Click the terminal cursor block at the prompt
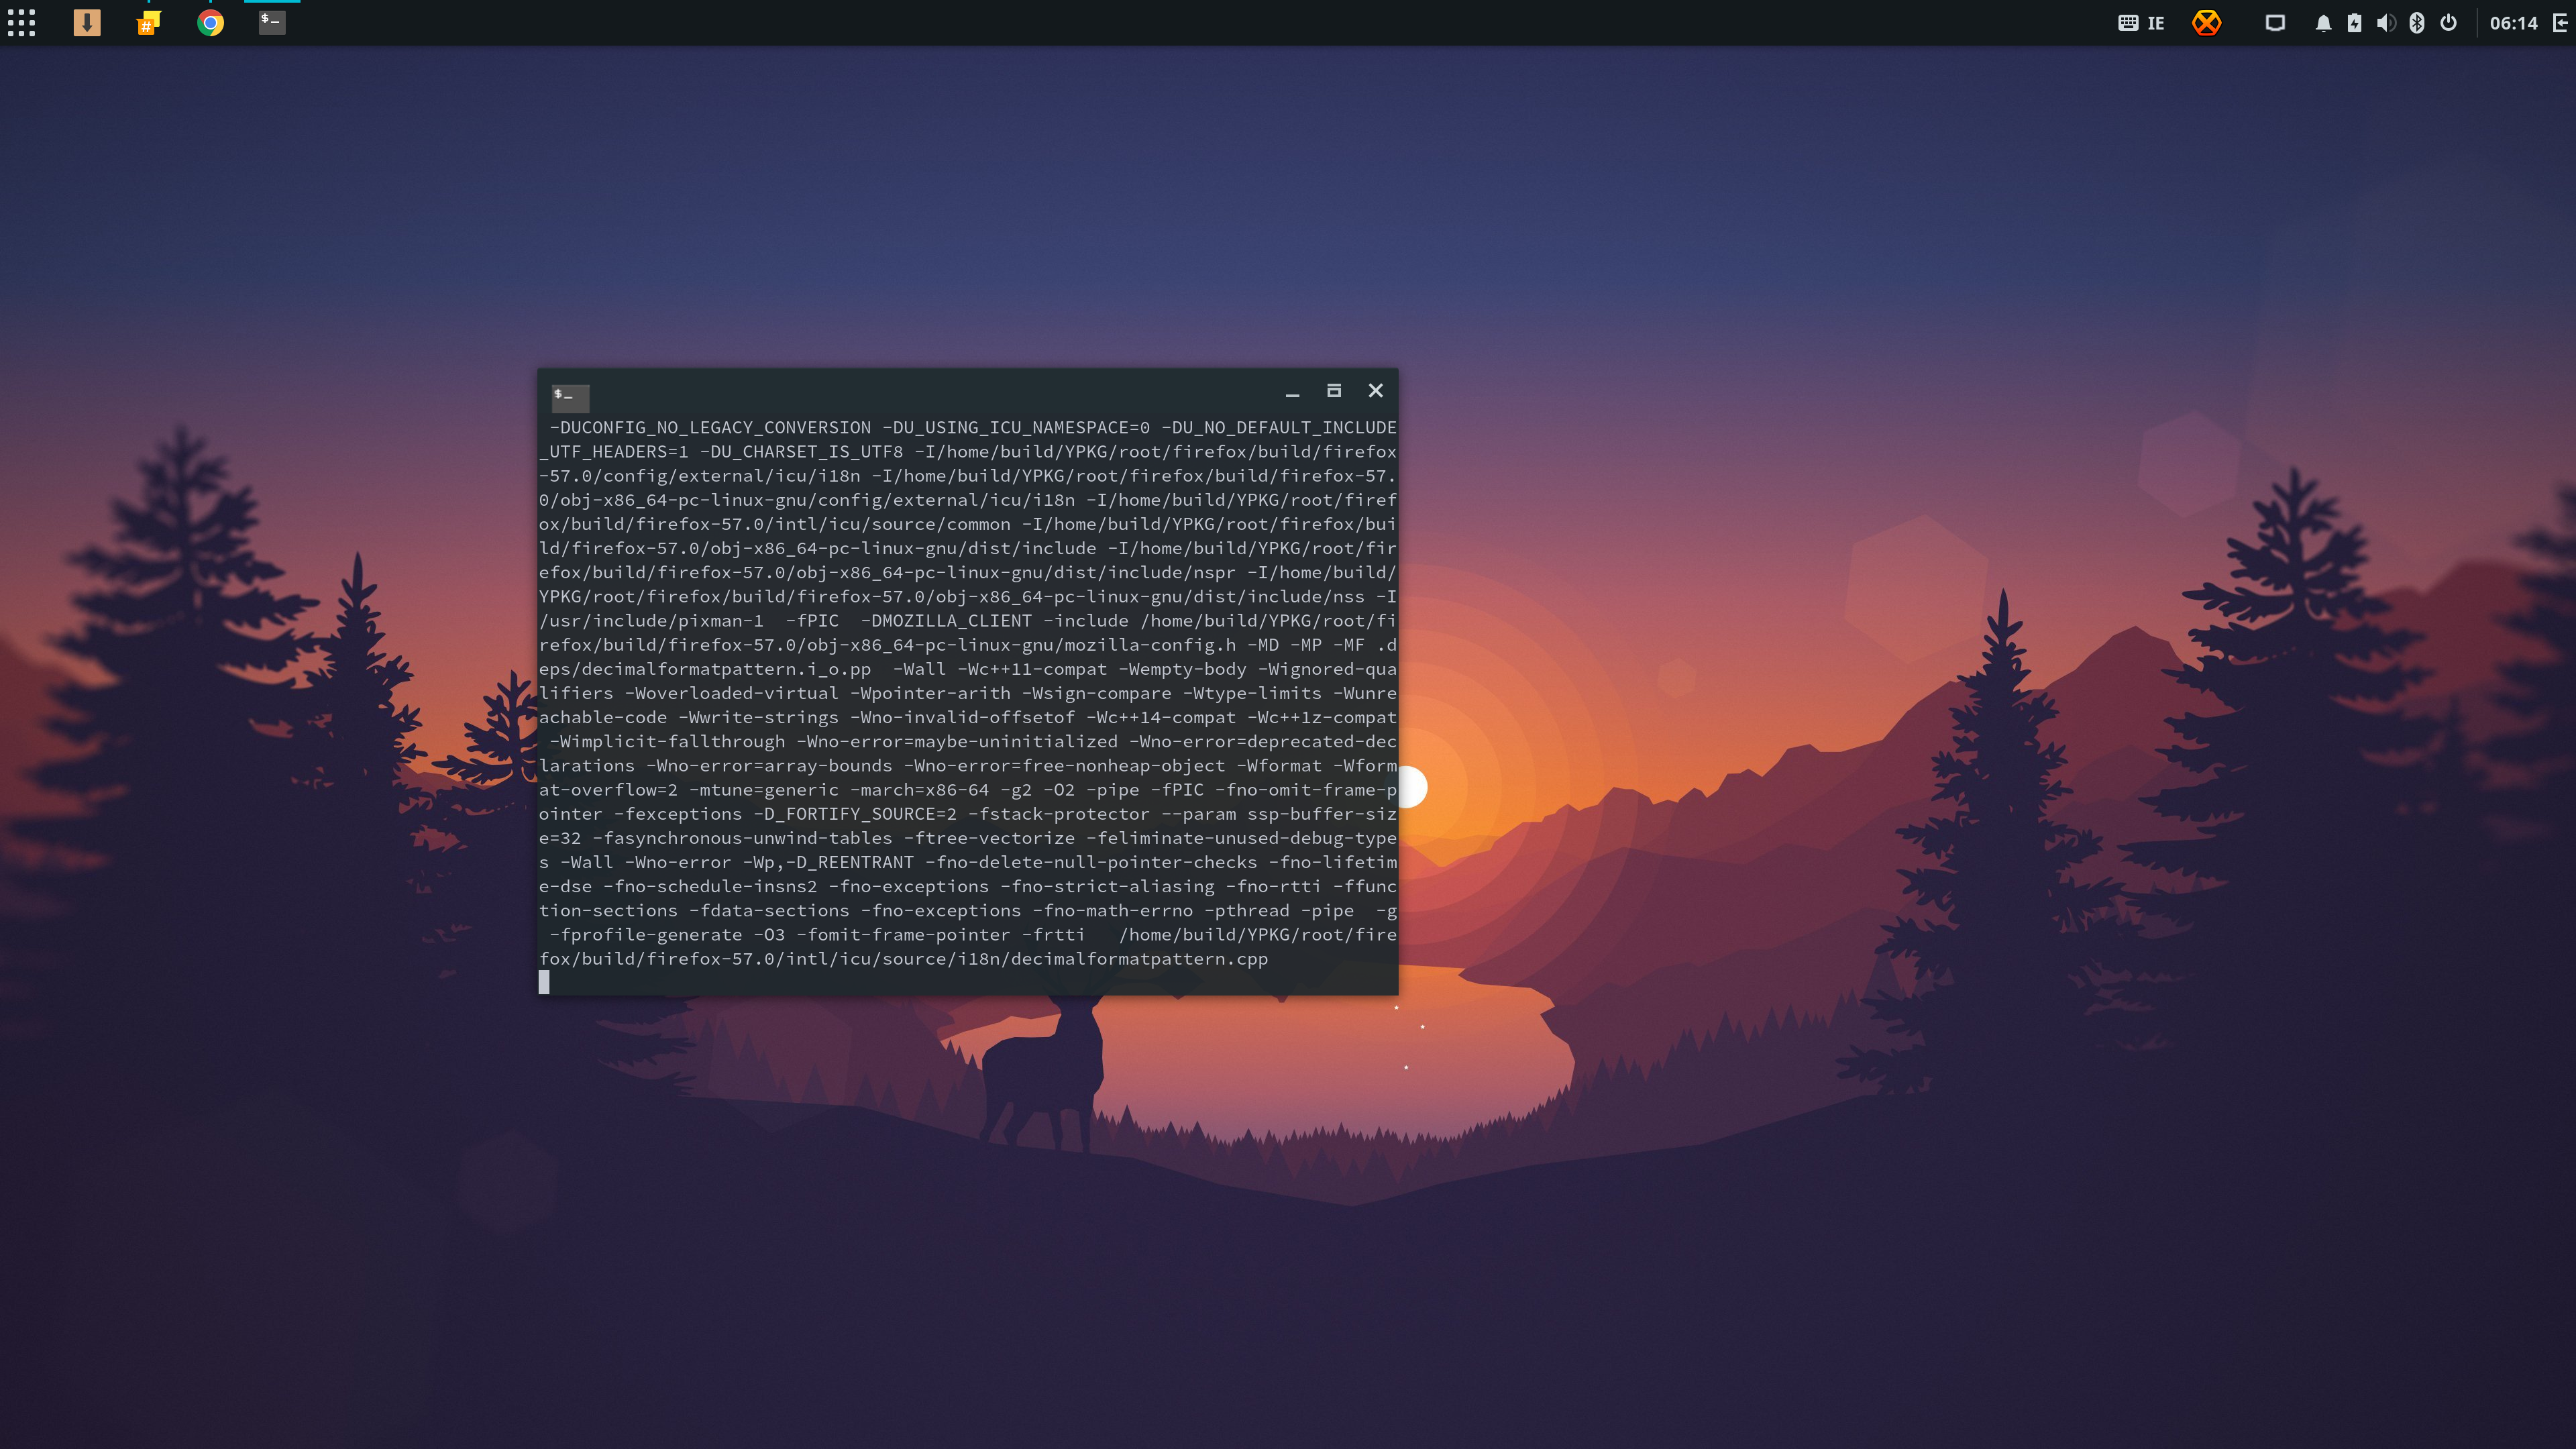 pos(544,982)
